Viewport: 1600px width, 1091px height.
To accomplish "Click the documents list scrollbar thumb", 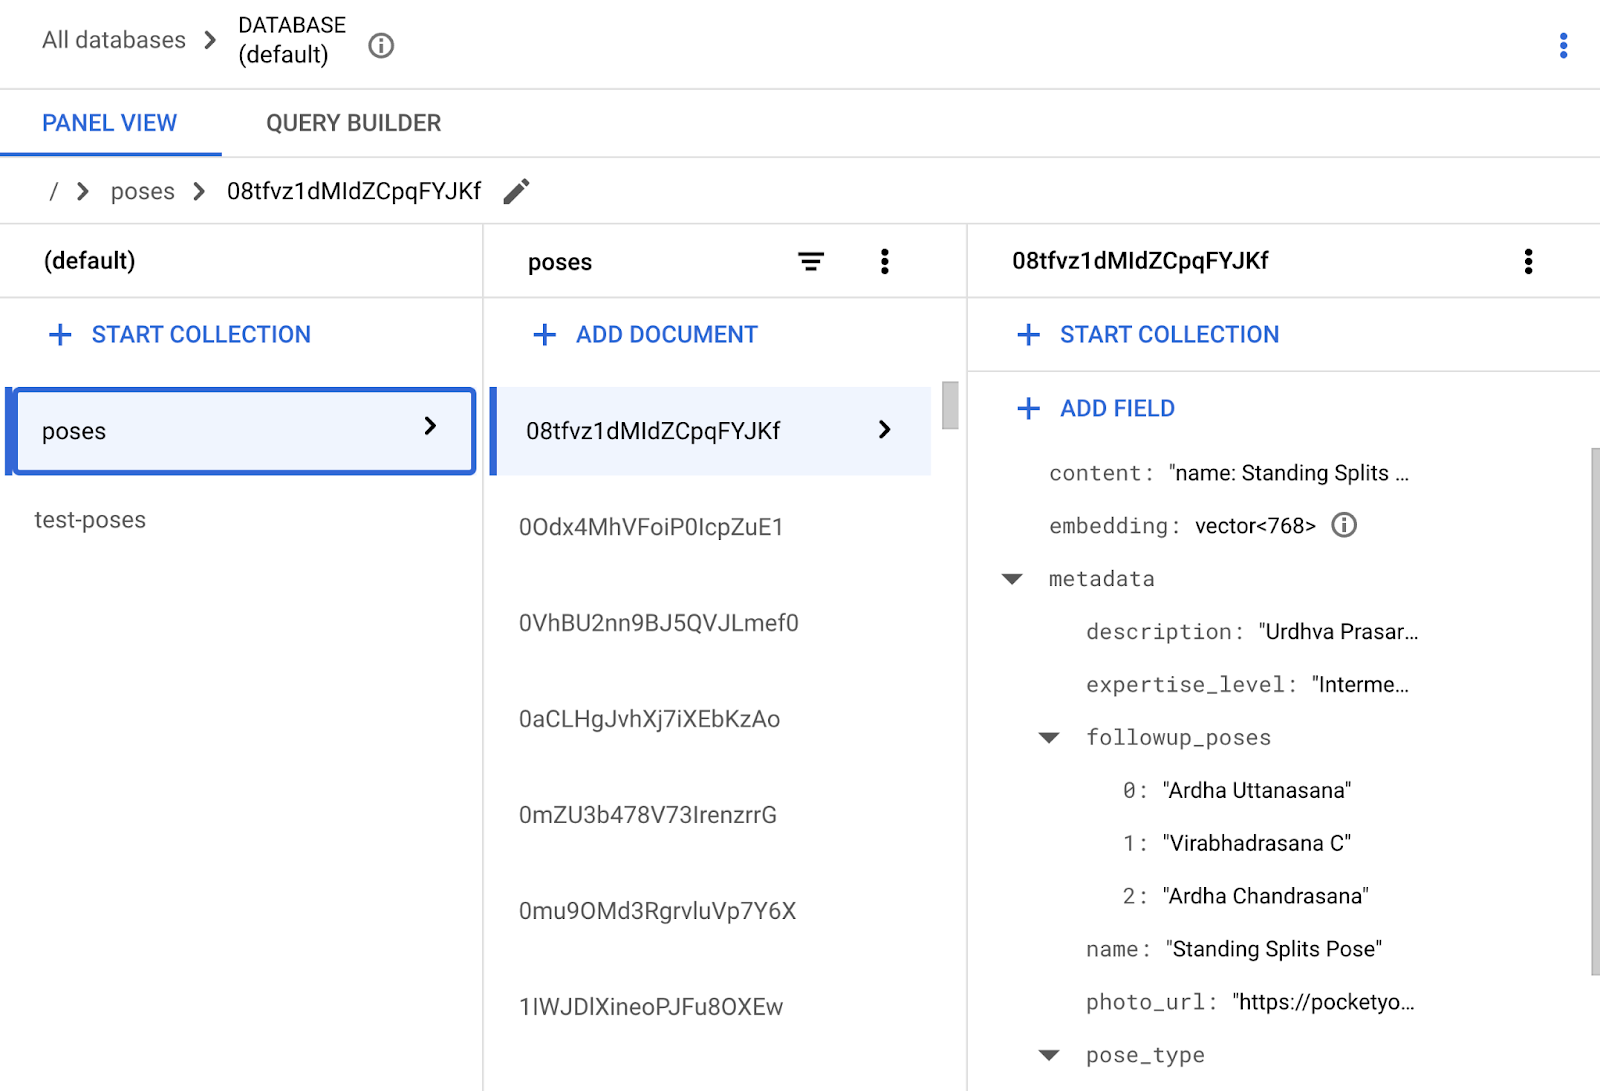I will point(950,405).
